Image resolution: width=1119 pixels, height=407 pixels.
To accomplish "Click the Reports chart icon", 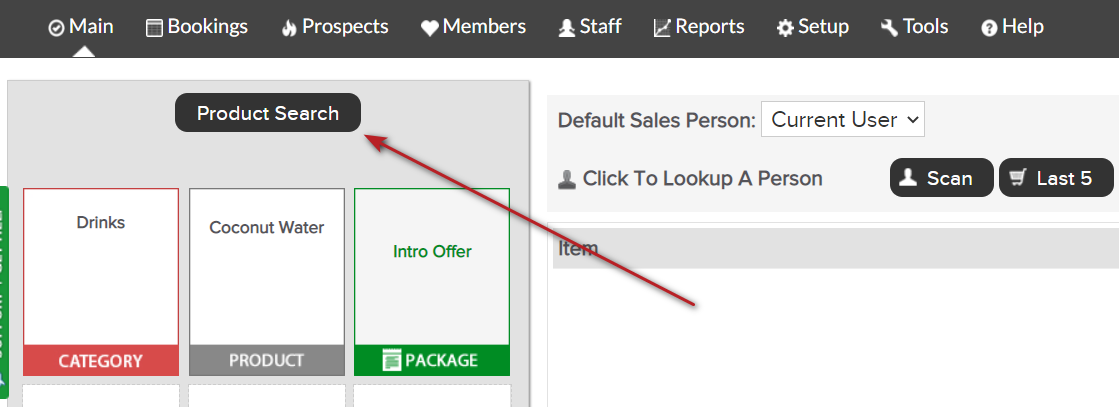I will [662, 29].
